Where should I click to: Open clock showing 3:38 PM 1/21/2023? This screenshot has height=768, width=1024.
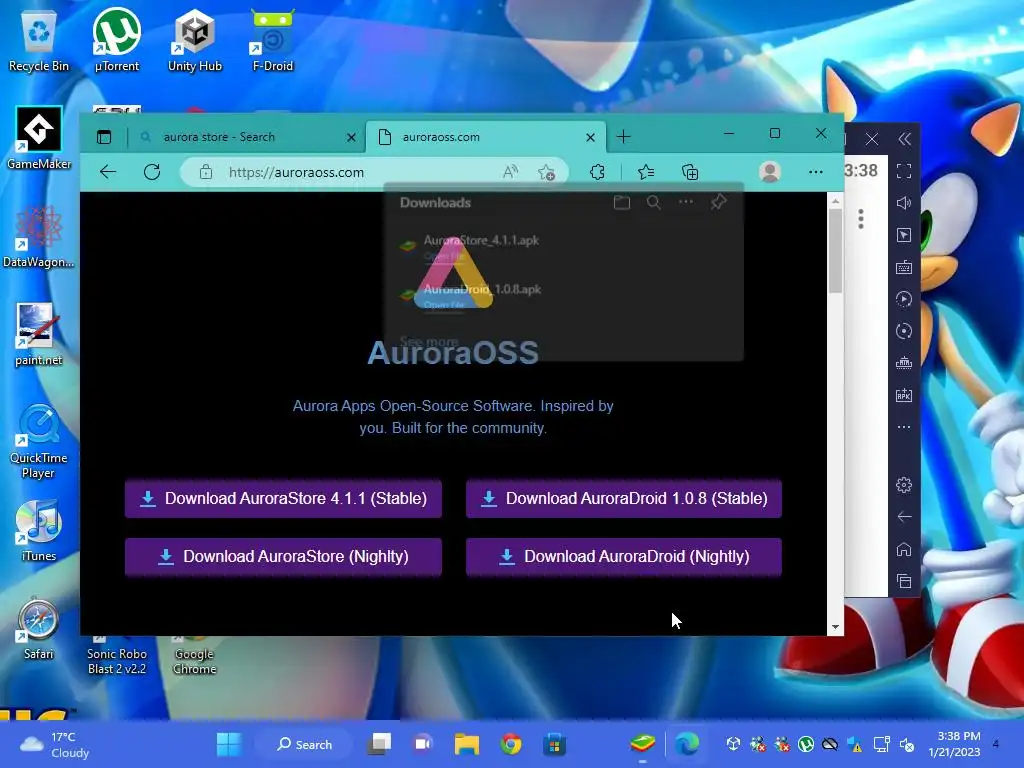point(954,744)
